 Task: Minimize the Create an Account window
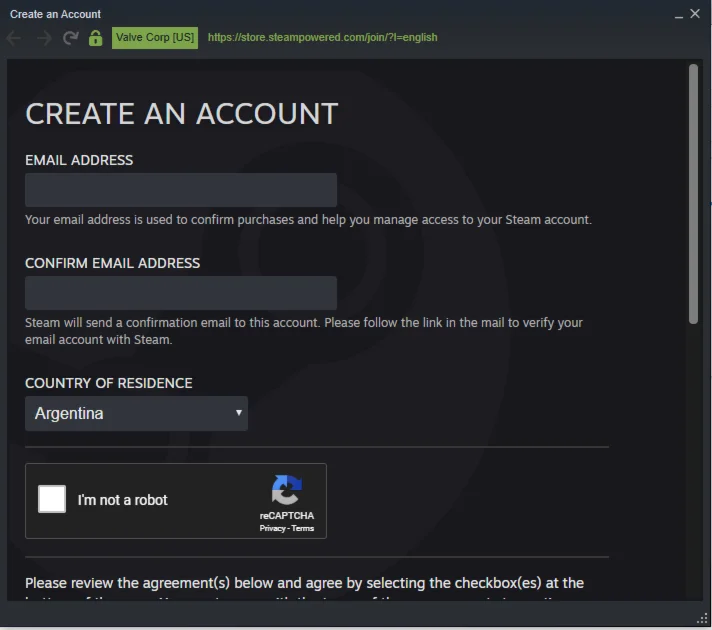tap(678, 15)
